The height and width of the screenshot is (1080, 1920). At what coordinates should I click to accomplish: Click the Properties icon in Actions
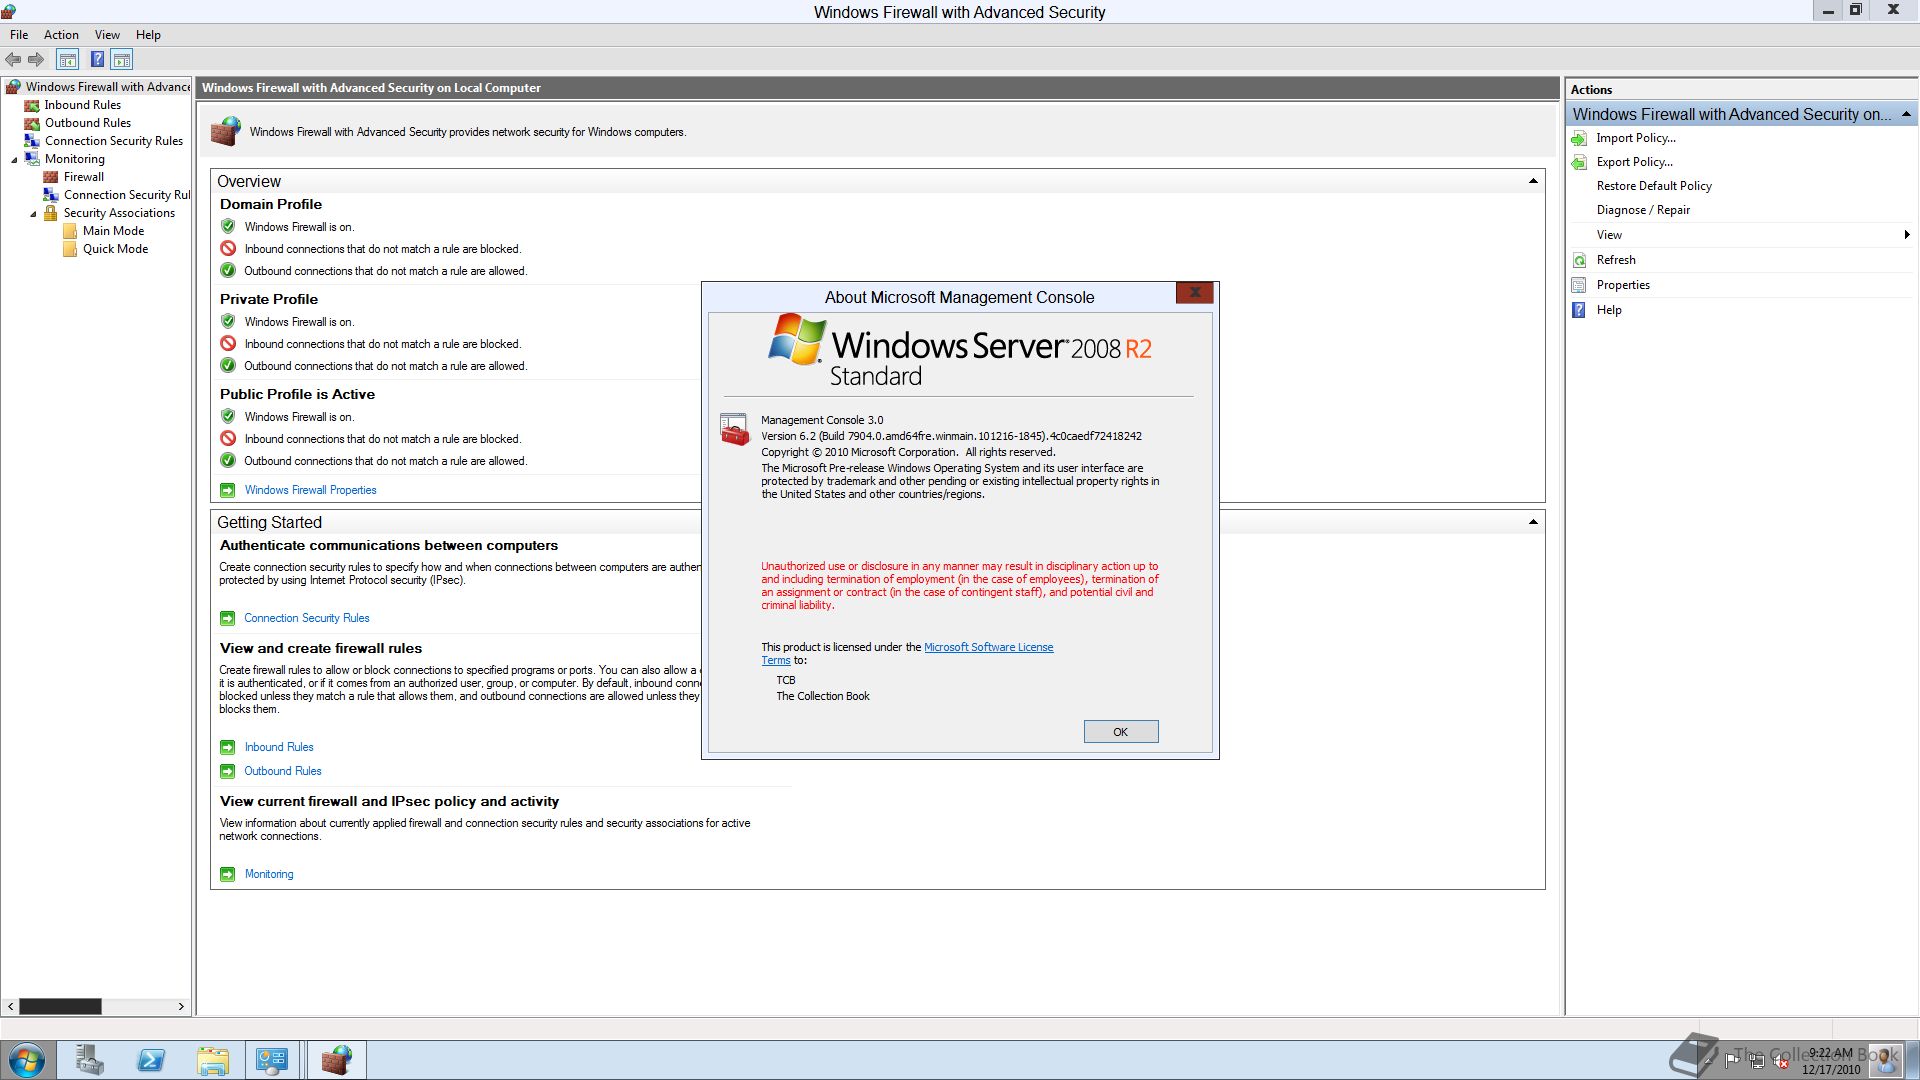1579,285
